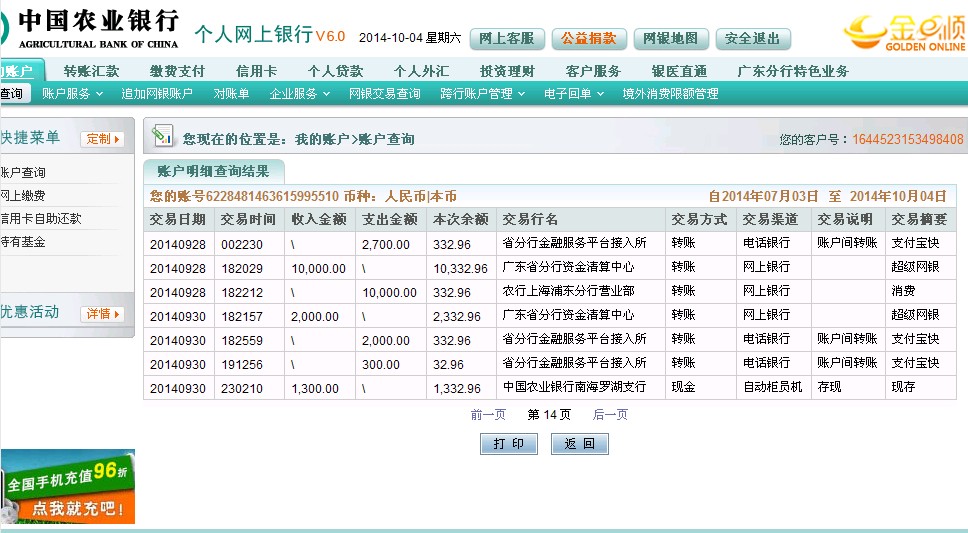
Task: Select 境外消费限额管理 in the submenu
Action: 670,94
